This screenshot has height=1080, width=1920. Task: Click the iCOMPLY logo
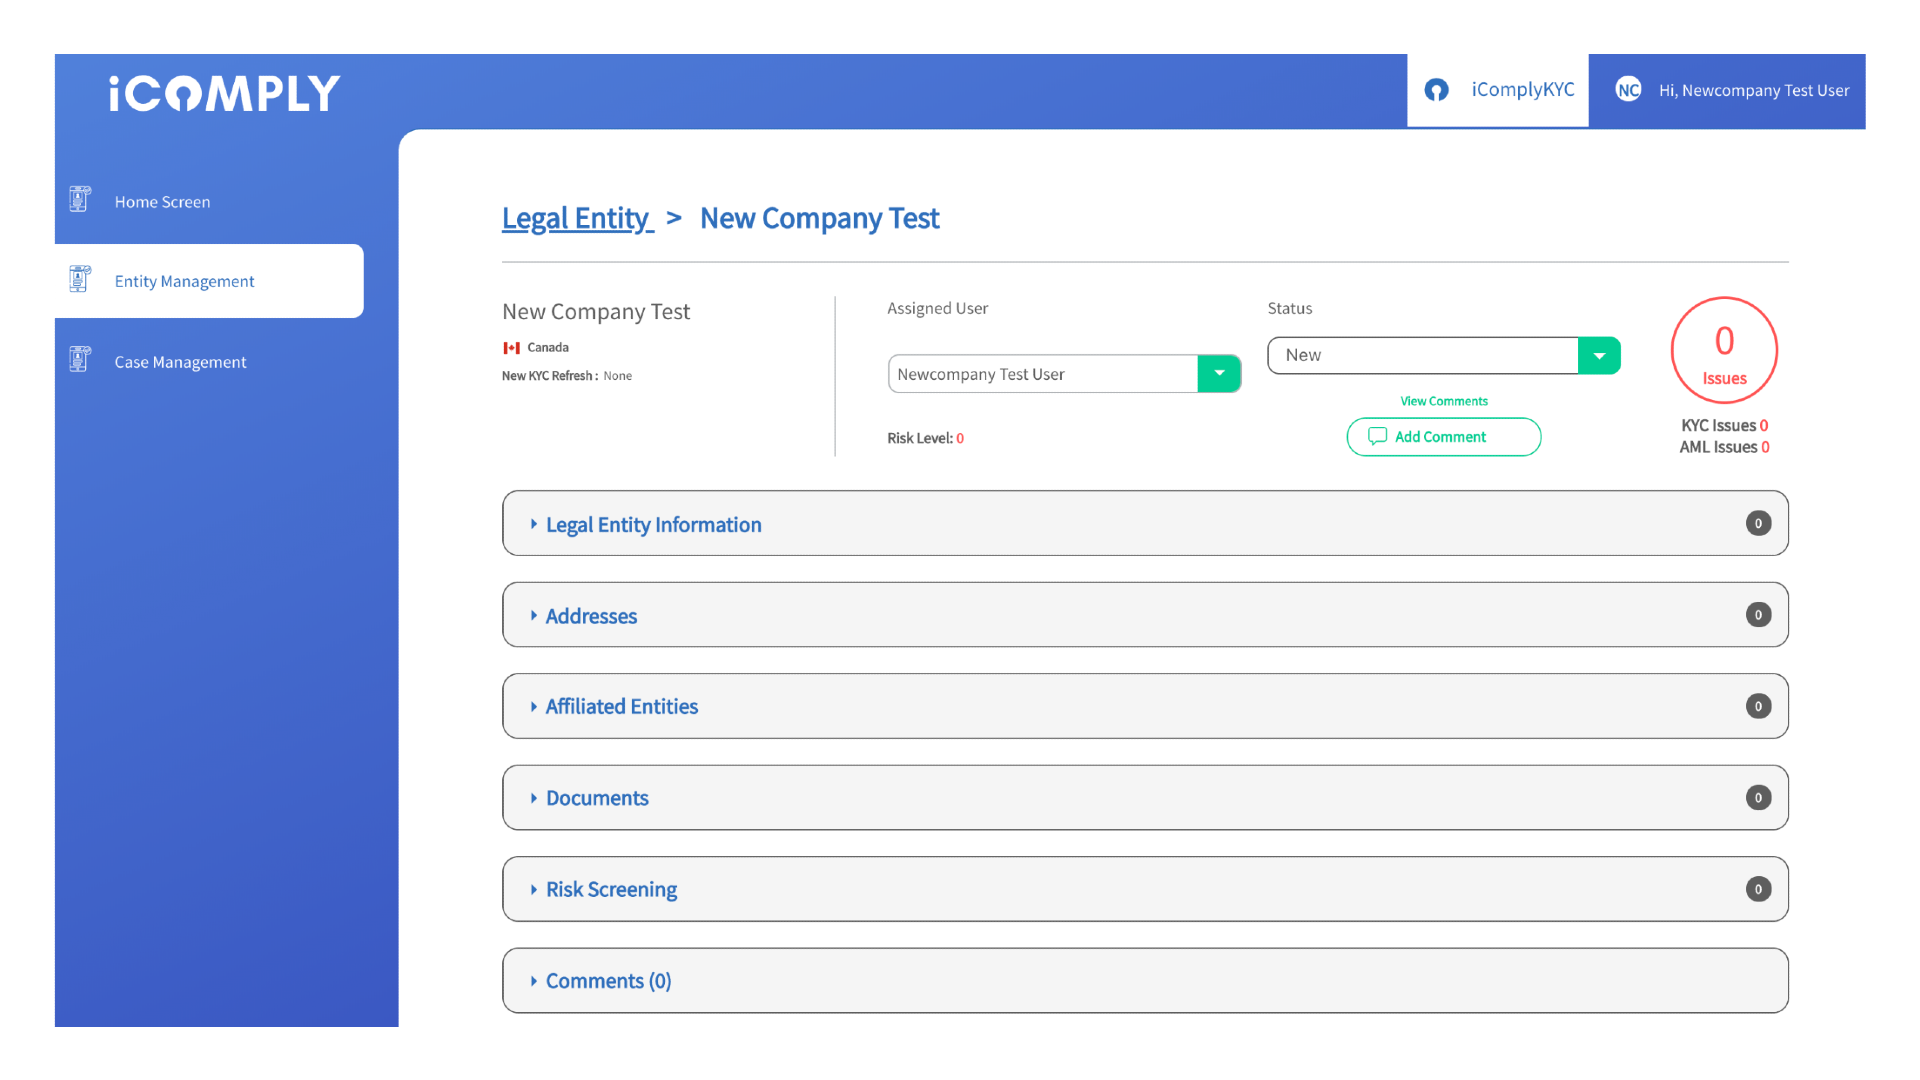pos(224,93)
